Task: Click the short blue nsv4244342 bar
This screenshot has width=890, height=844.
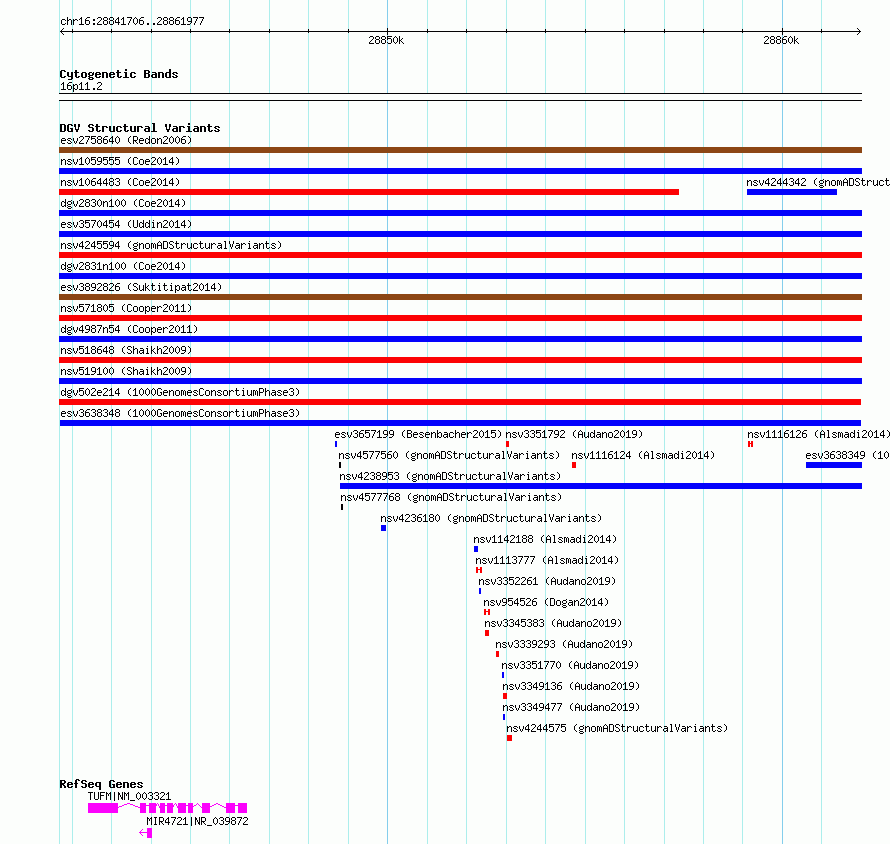Action: tap(792, 192)
